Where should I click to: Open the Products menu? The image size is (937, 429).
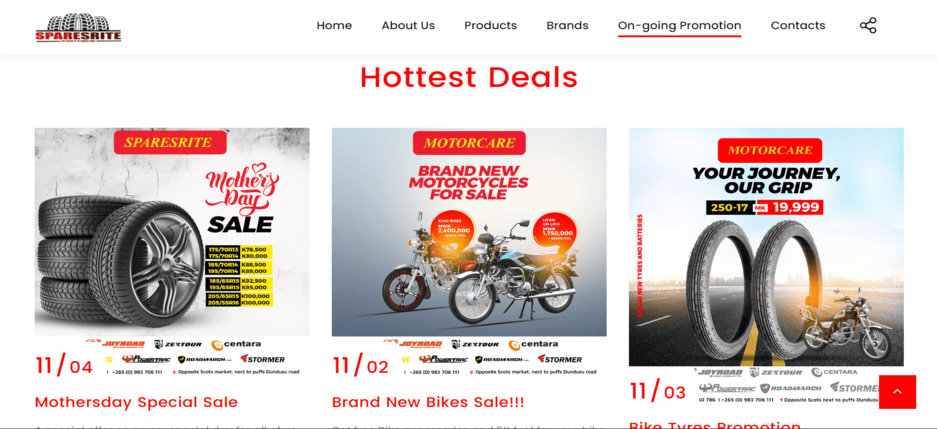click(x=491, y=26)
